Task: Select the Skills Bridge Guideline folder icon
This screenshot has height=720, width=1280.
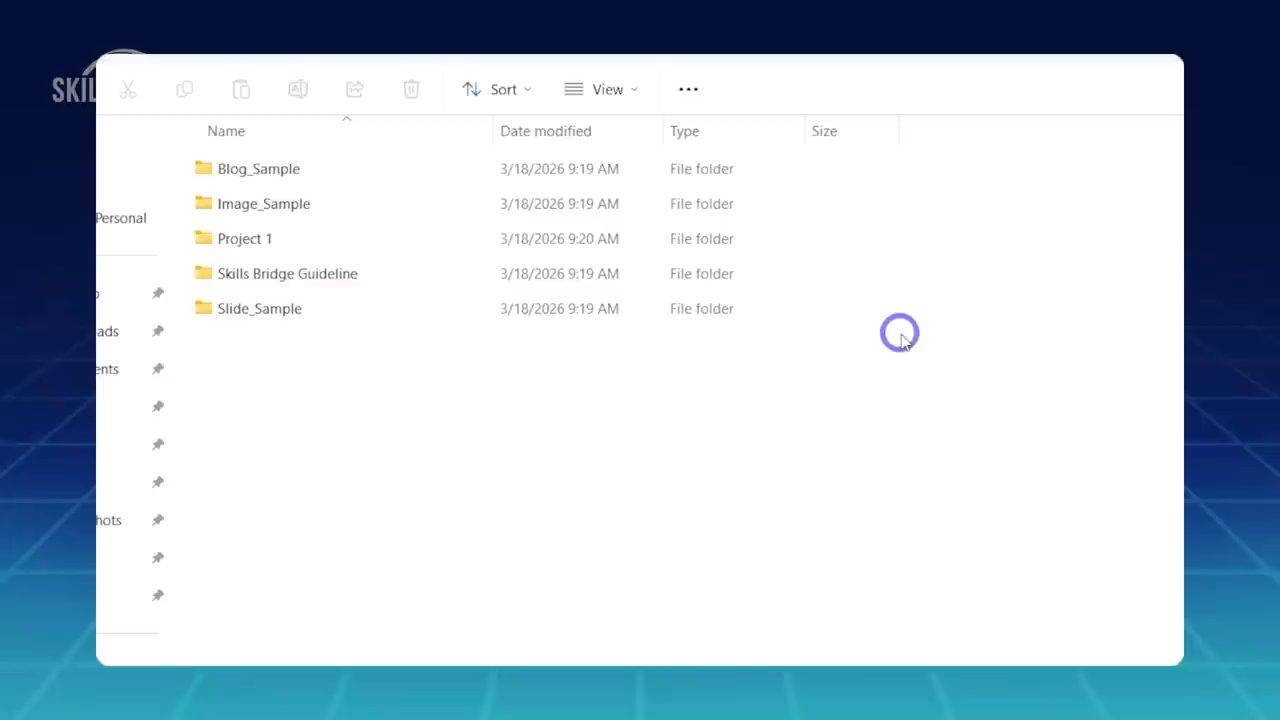Action: click(203, 273)
